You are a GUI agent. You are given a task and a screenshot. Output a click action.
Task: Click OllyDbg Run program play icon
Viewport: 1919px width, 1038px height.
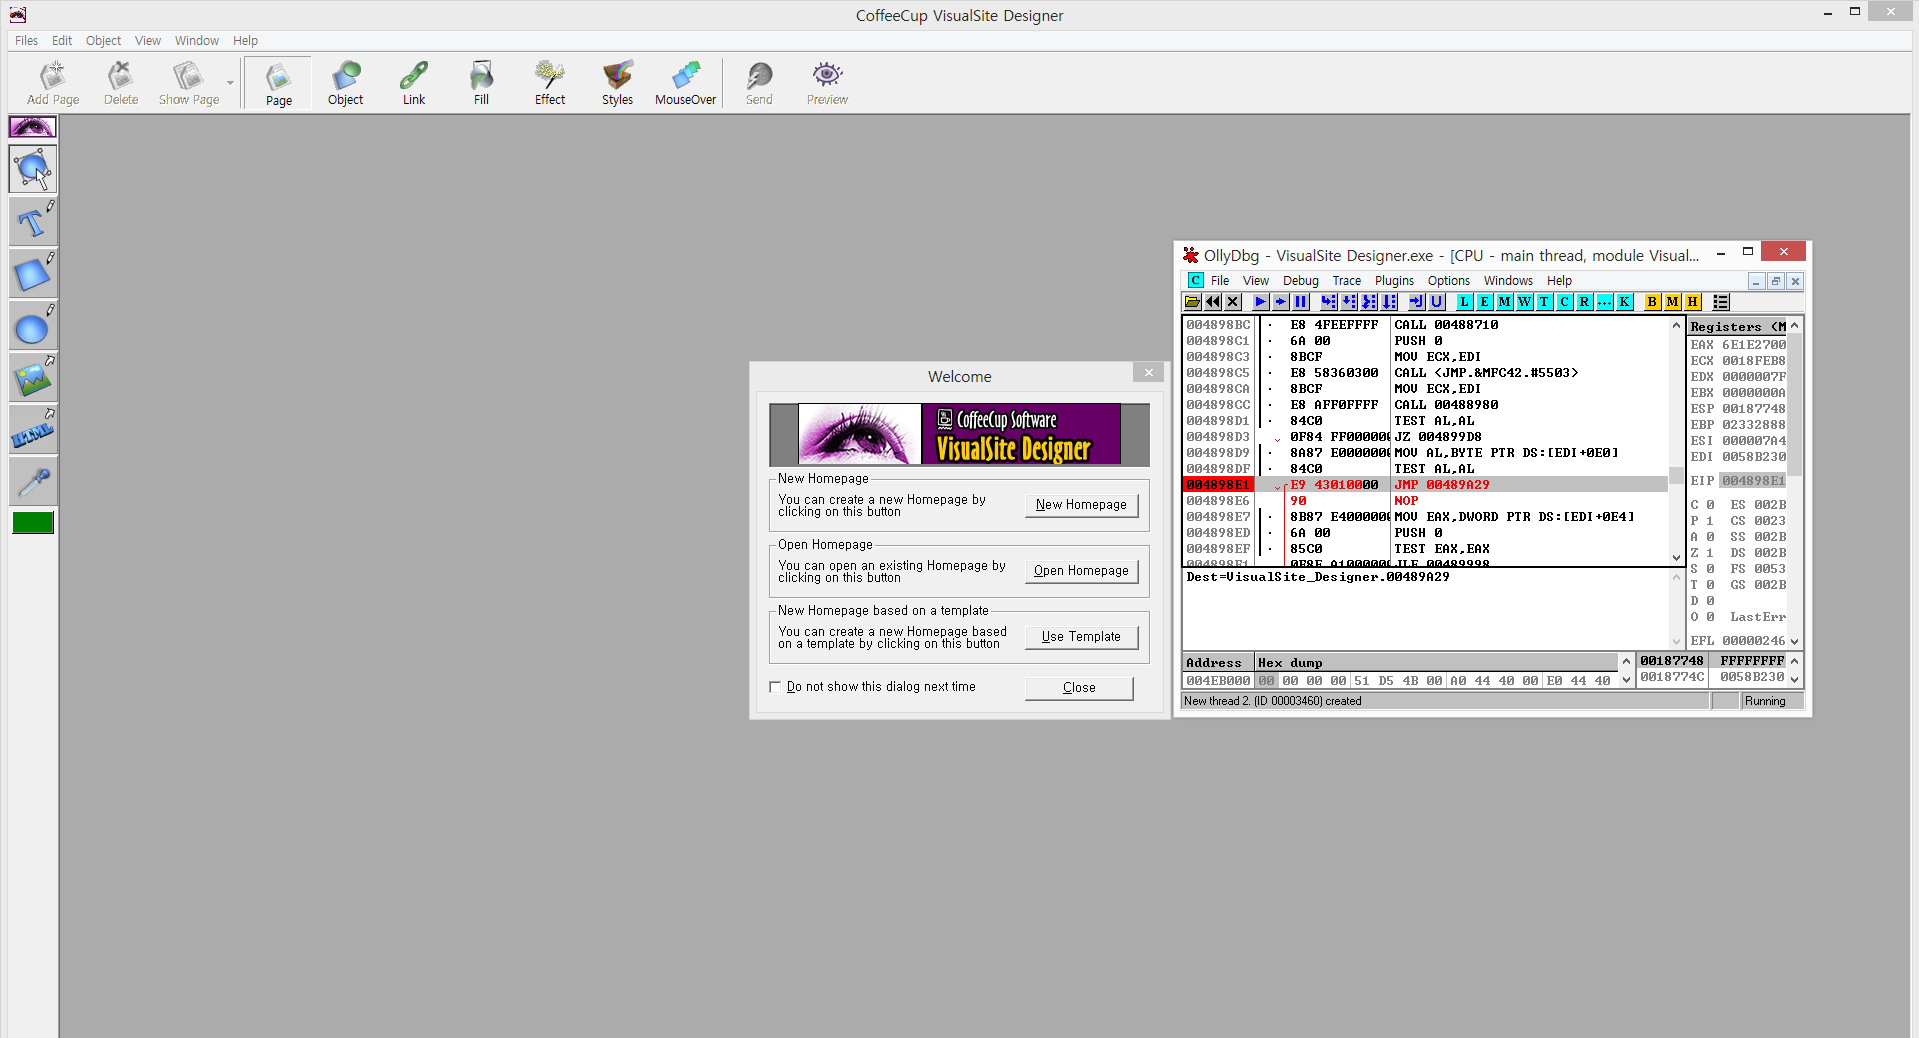1261,302
